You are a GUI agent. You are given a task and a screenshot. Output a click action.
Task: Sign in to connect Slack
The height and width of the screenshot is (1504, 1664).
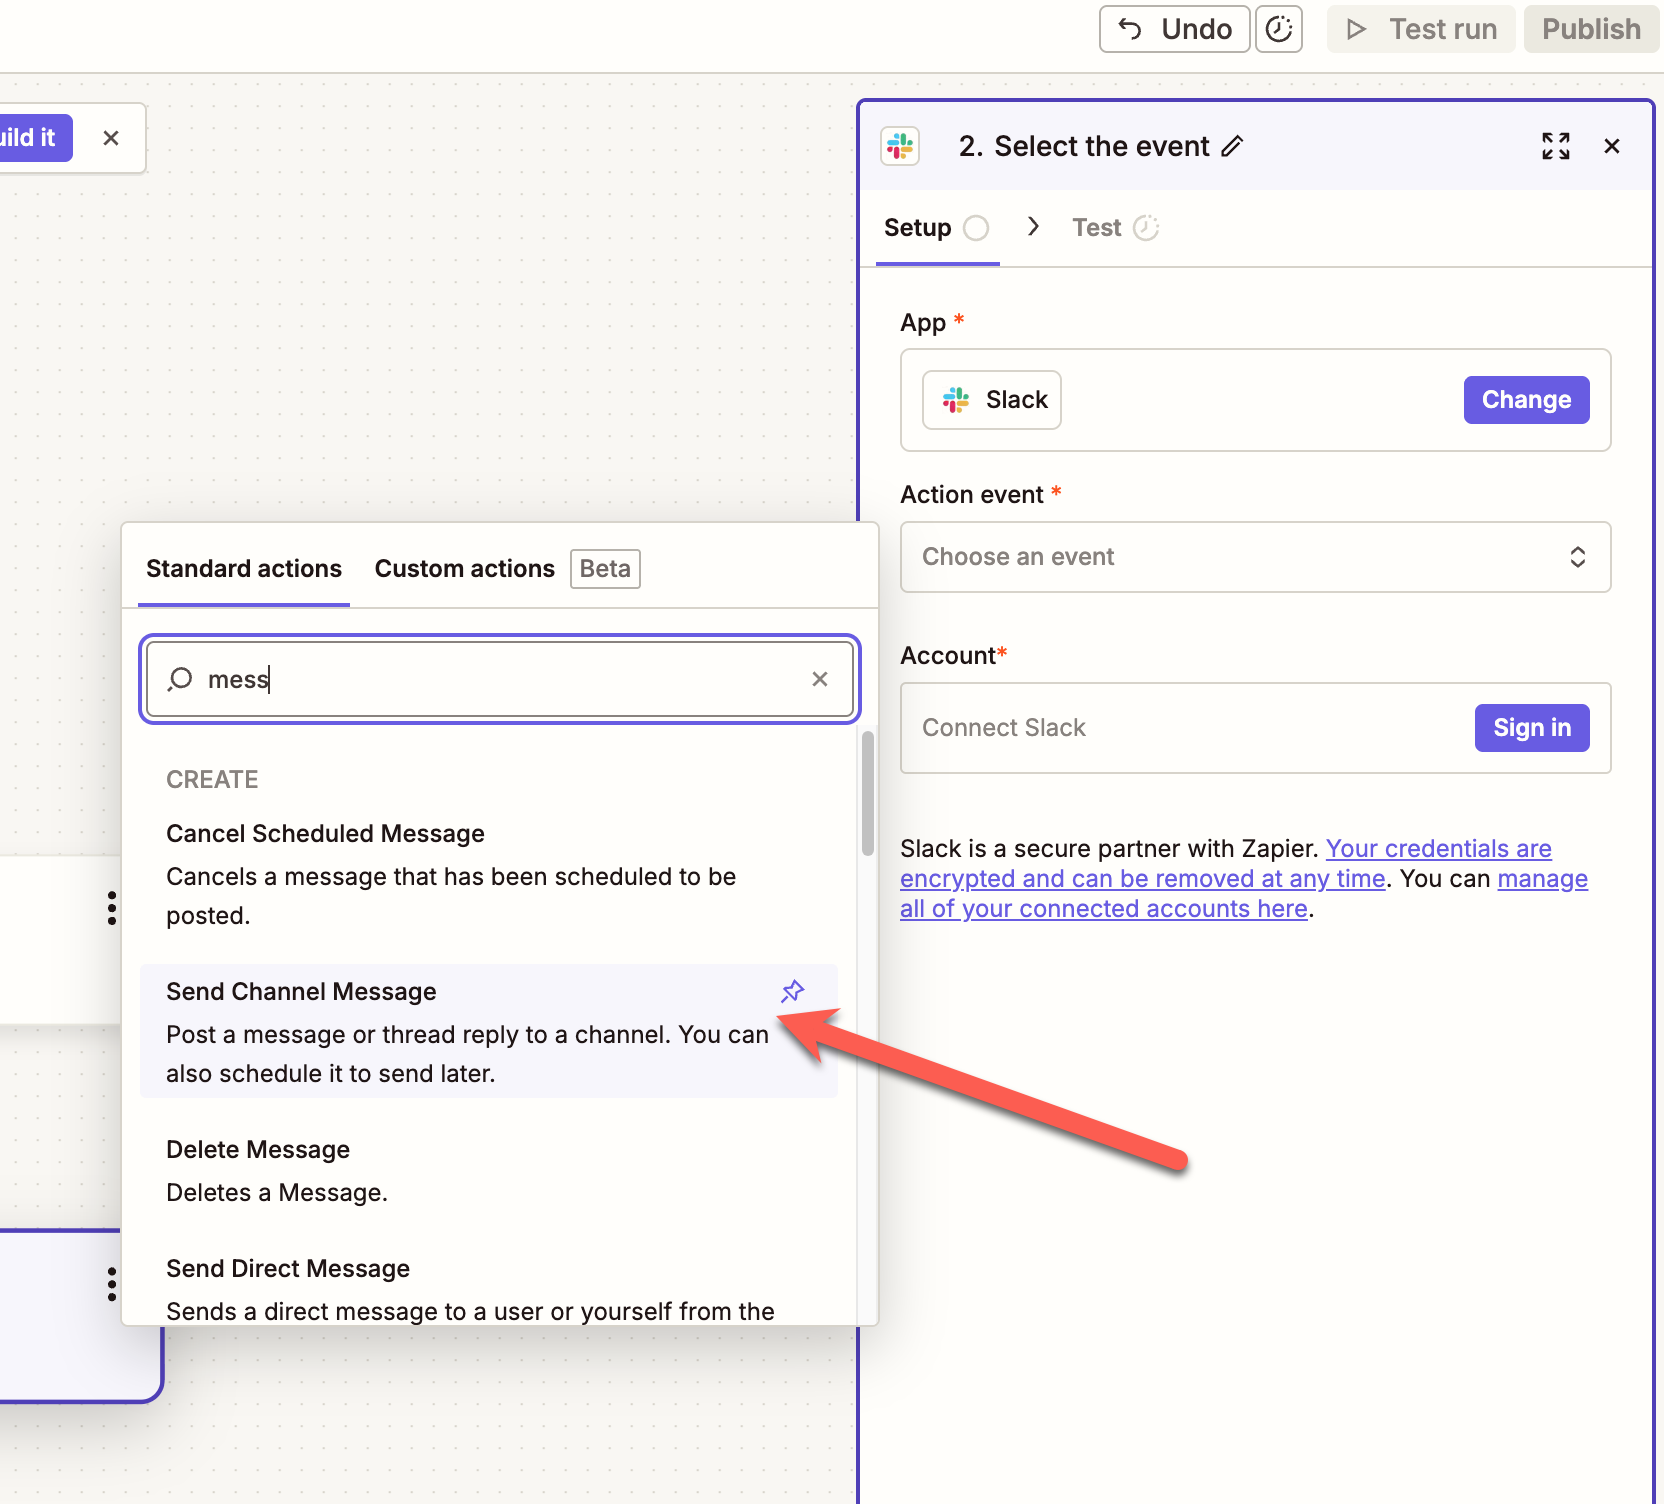(1532, 728)
